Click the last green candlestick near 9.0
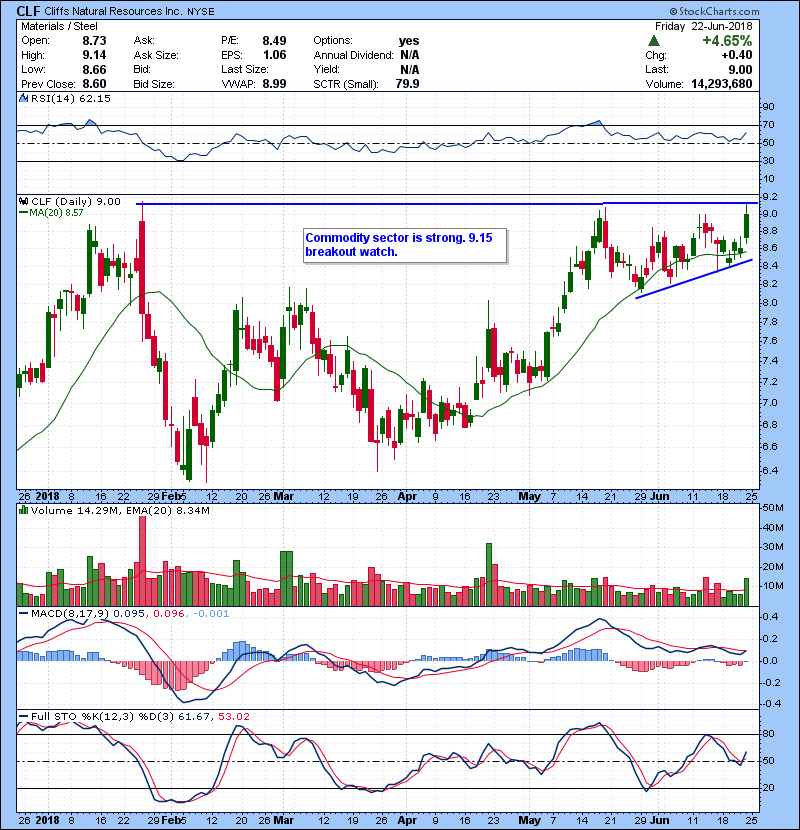This screenshot has width=800, height=830. [x=747, y=225]
